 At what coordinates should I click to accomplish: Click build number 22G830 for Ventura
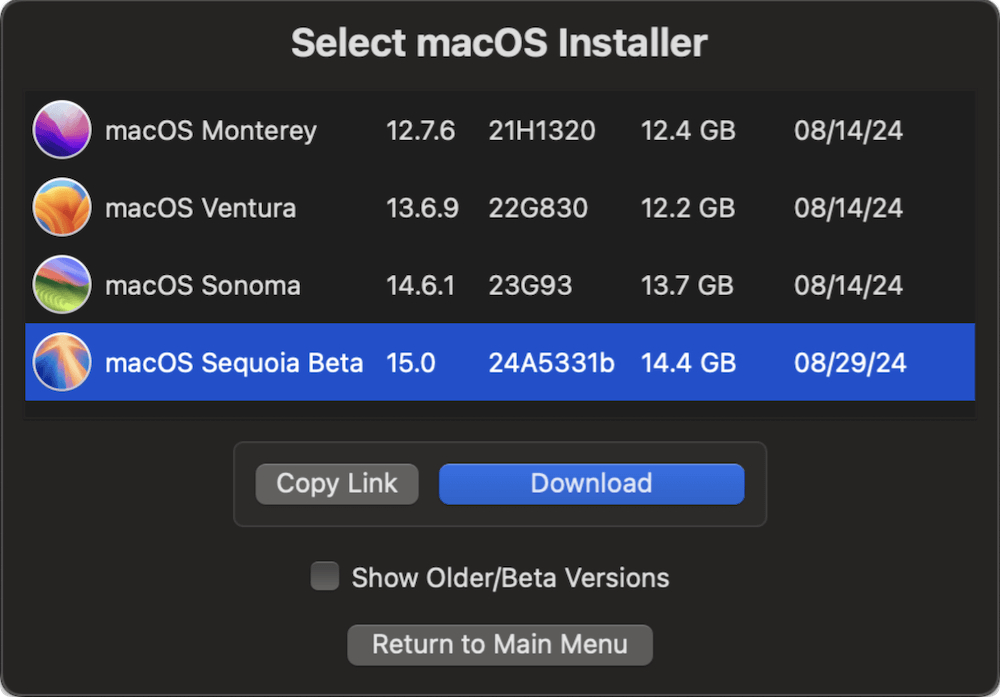(x=541, y=208)
